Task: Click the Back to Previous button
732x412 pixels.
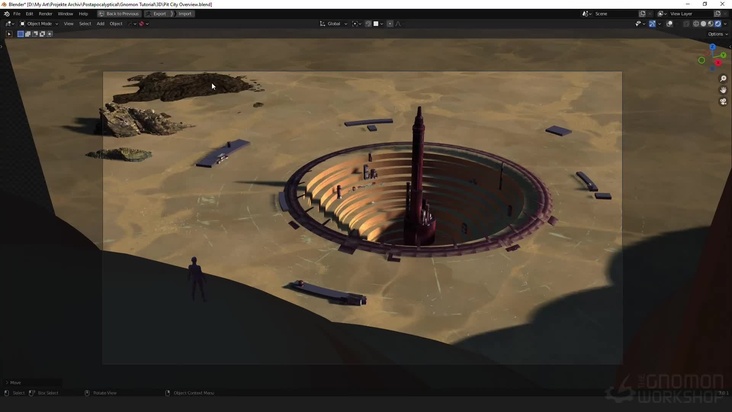Action: pyautogui.click(x=121, y=14)
